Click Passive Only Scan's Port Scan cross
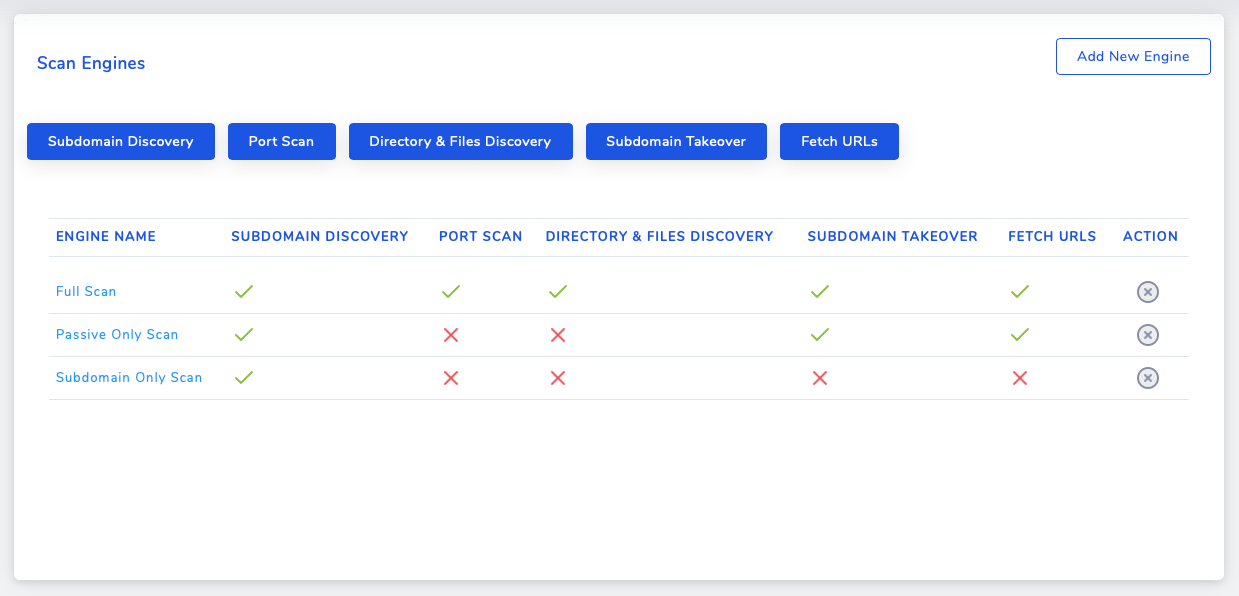This screenshot has height=596, width=1239. [x=451, y=335]
